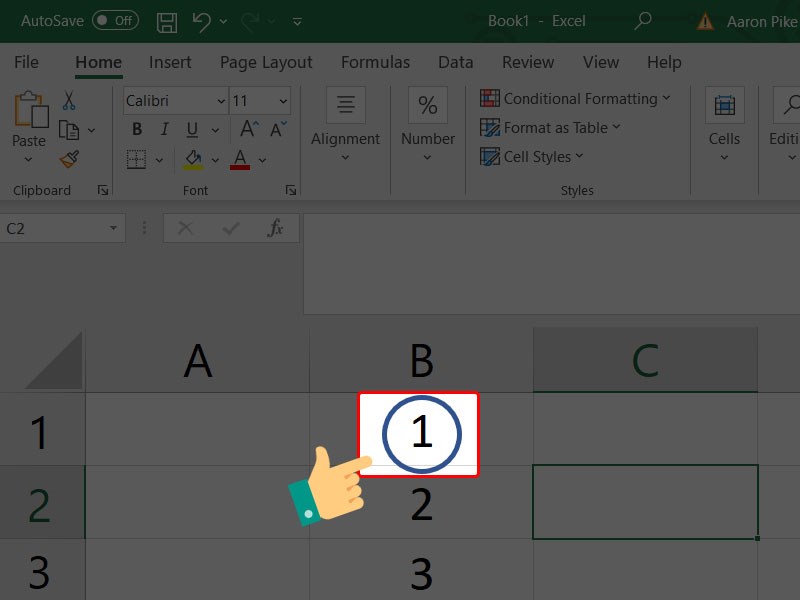Viewport: 800px width, 600px height.
Task: Select the Format Painter brush
Action: pyautogui.click(x=69, y=160)
